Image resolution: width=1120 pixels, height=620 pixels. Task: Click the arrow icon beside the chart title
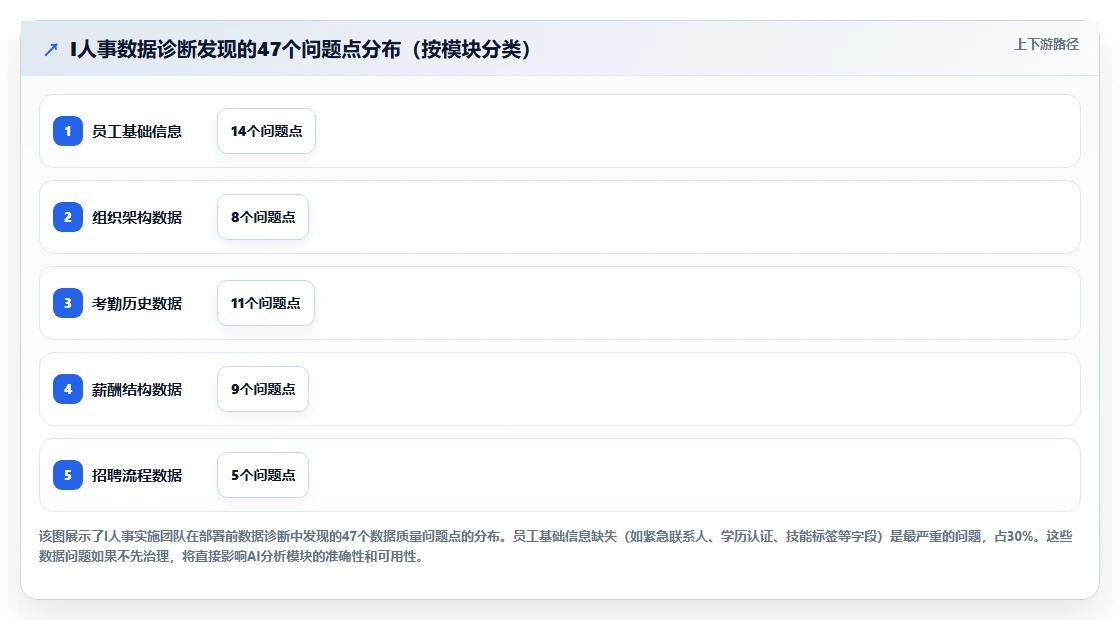click(x=51, y=50)
